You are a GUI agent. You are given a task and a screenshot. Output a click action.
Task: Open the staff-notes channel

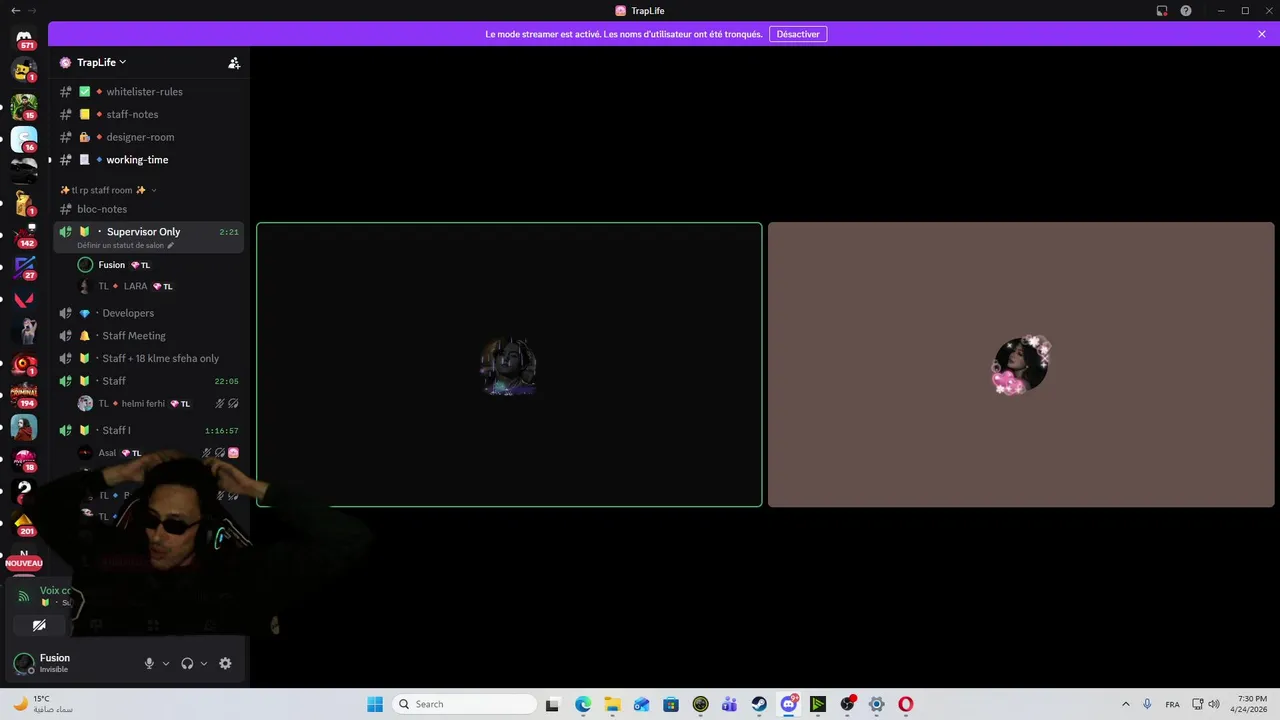(148, 114)
